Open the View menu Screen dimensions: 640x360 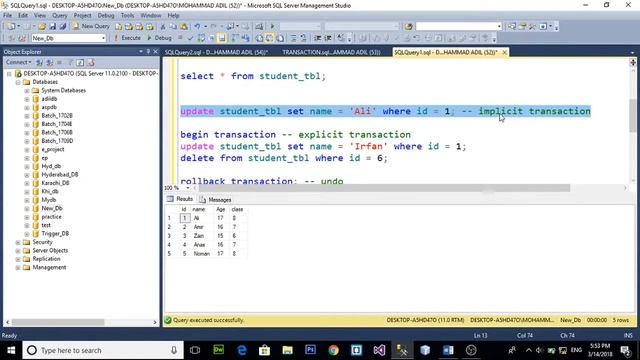coord(40,16)
